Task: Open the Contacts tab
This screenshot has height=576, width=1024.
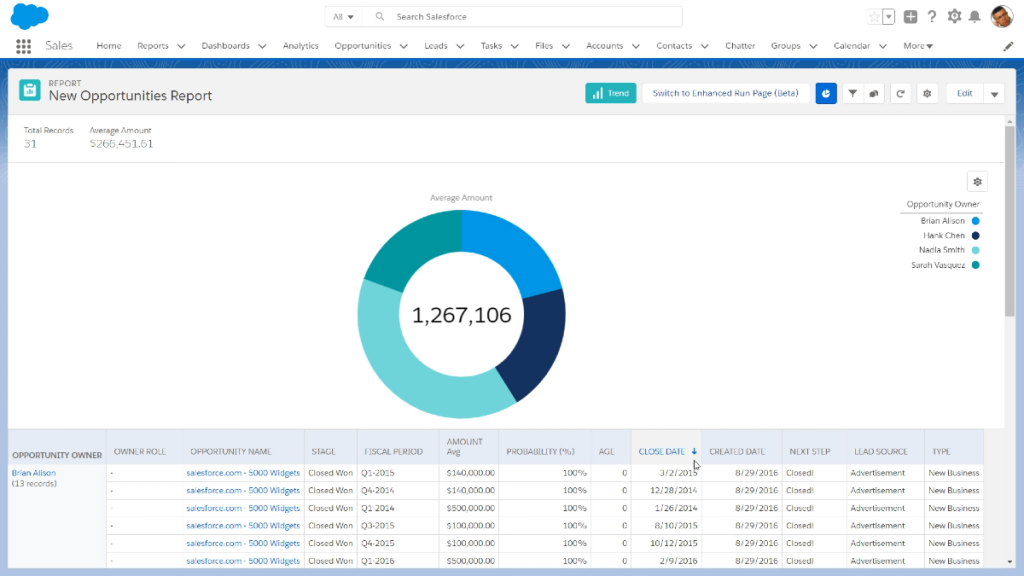Action: [674, 46]
